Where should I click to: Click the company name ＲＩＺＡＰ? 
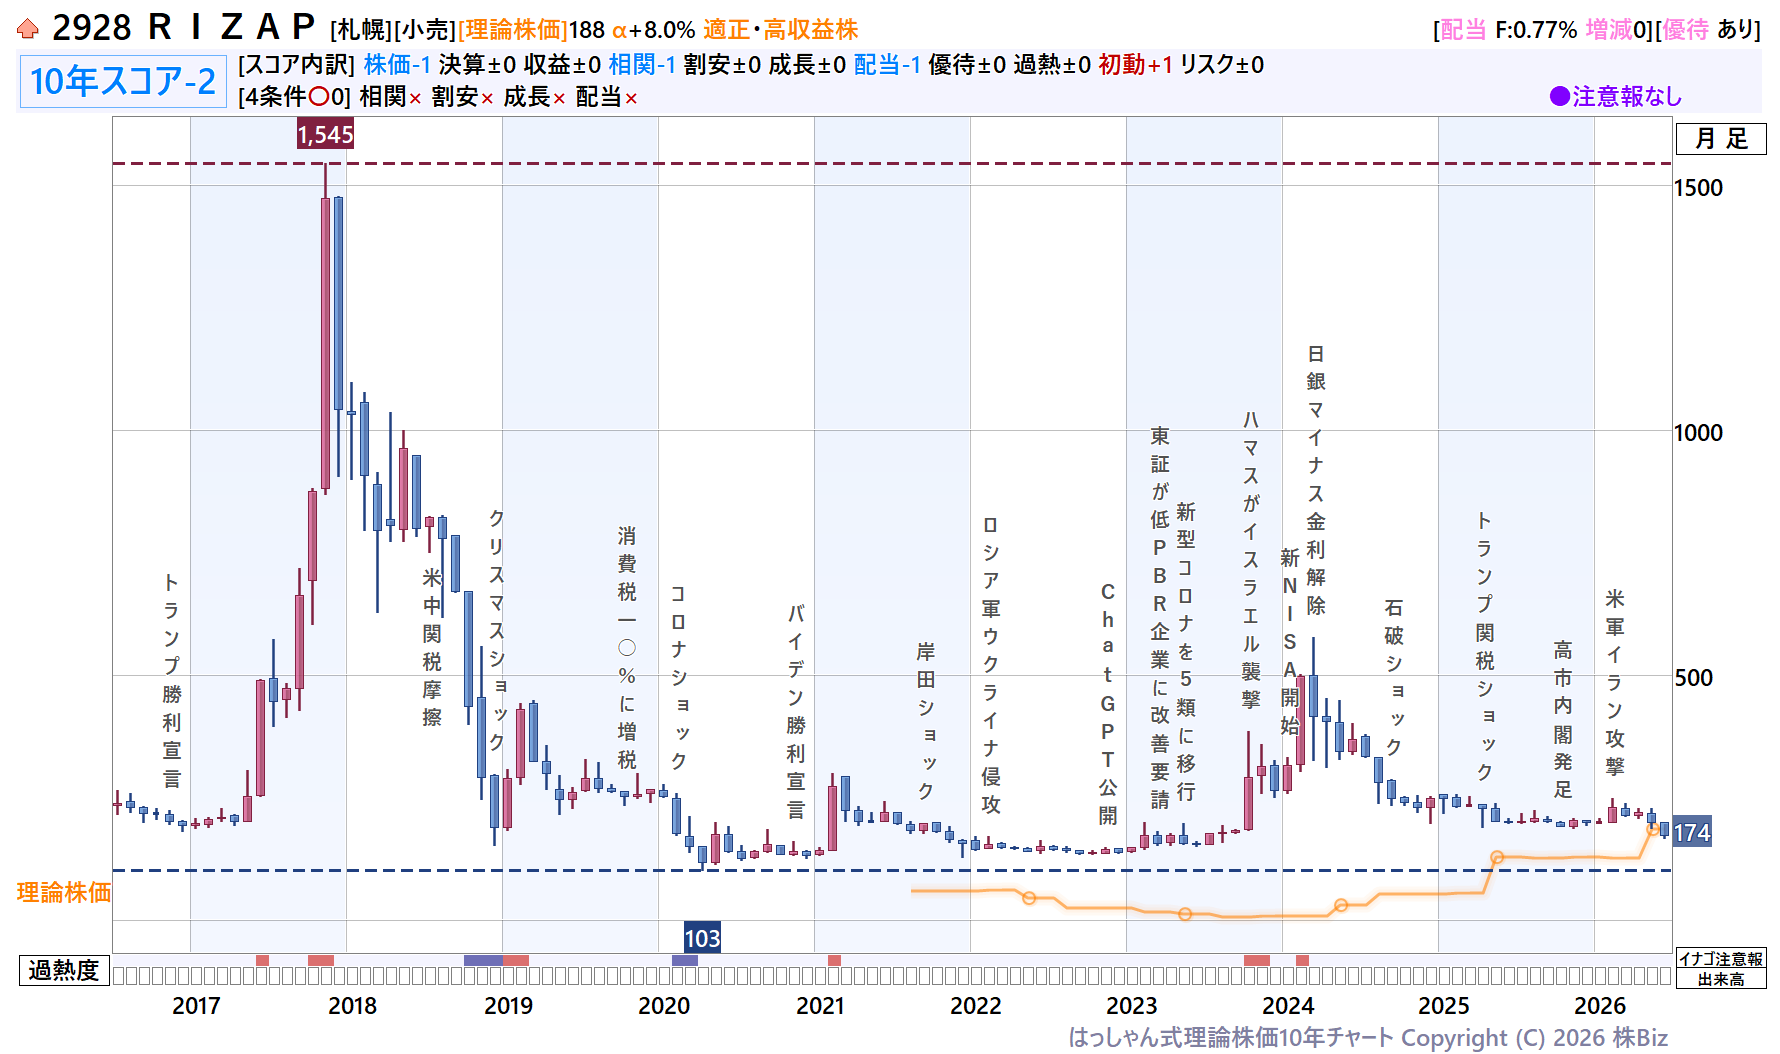(x=232, y=28)
